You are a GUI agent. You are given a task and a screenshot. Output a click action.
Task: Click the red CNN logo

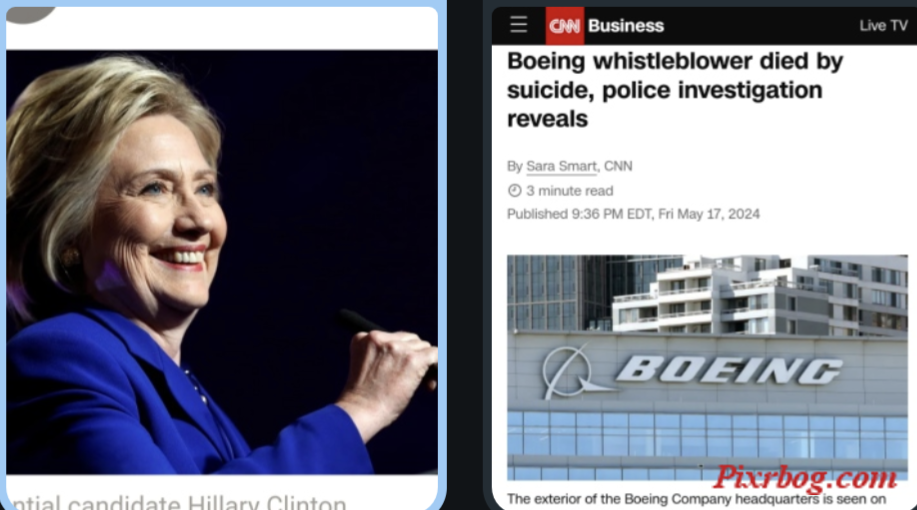coord(564,26)
